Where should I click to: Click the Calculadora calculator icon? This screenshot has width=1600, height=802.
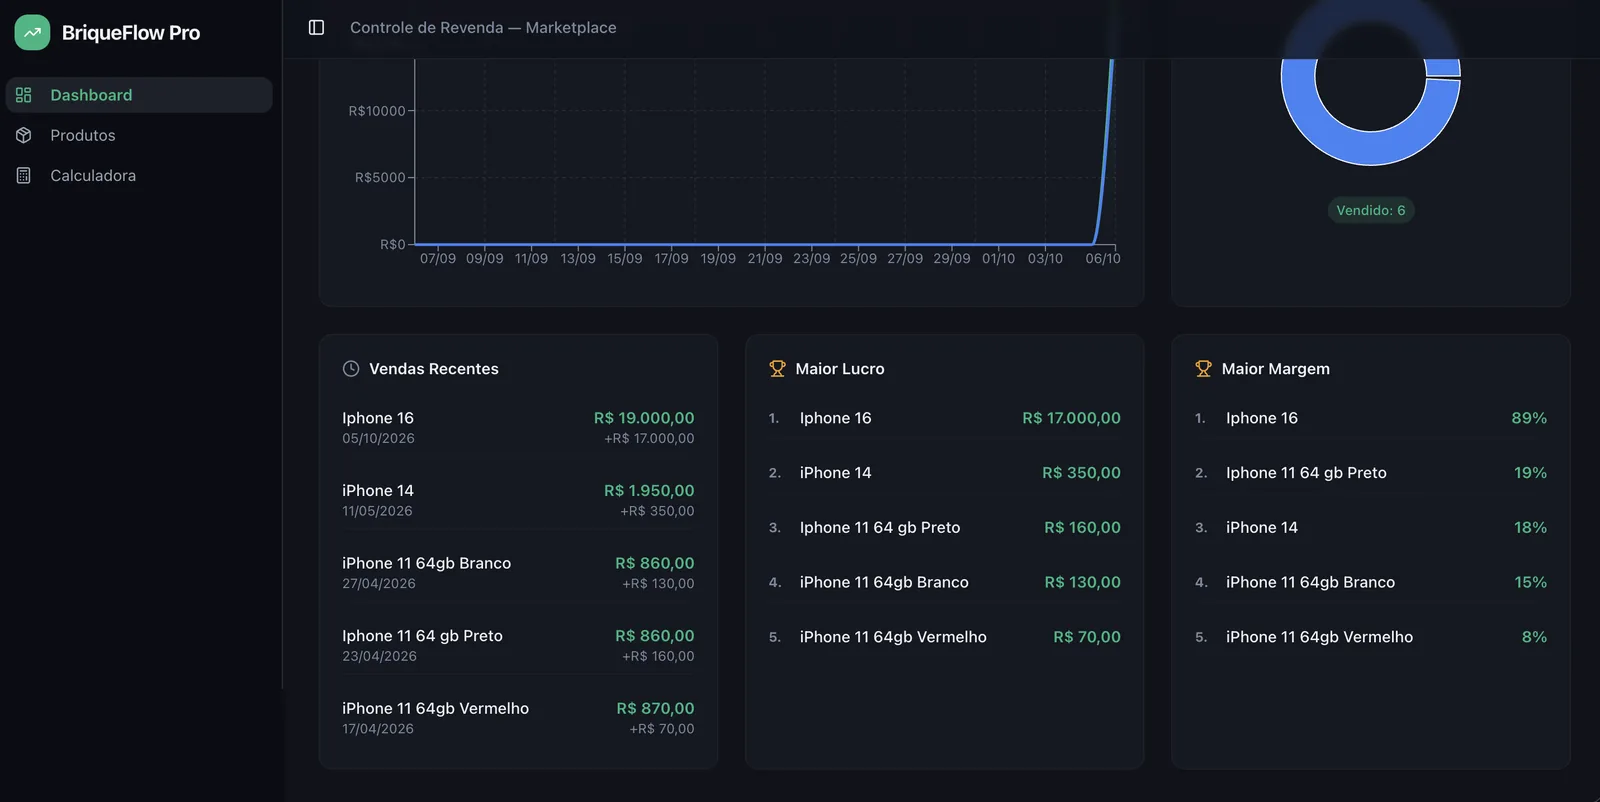click(x=24, y=175)
